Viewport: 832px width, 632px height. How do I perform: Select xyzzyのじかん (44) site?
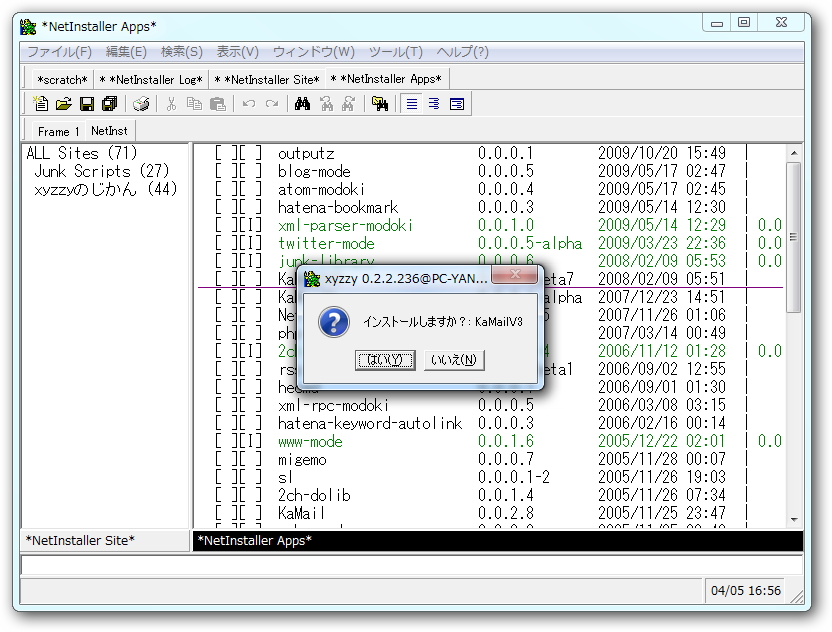click(105, 189)
